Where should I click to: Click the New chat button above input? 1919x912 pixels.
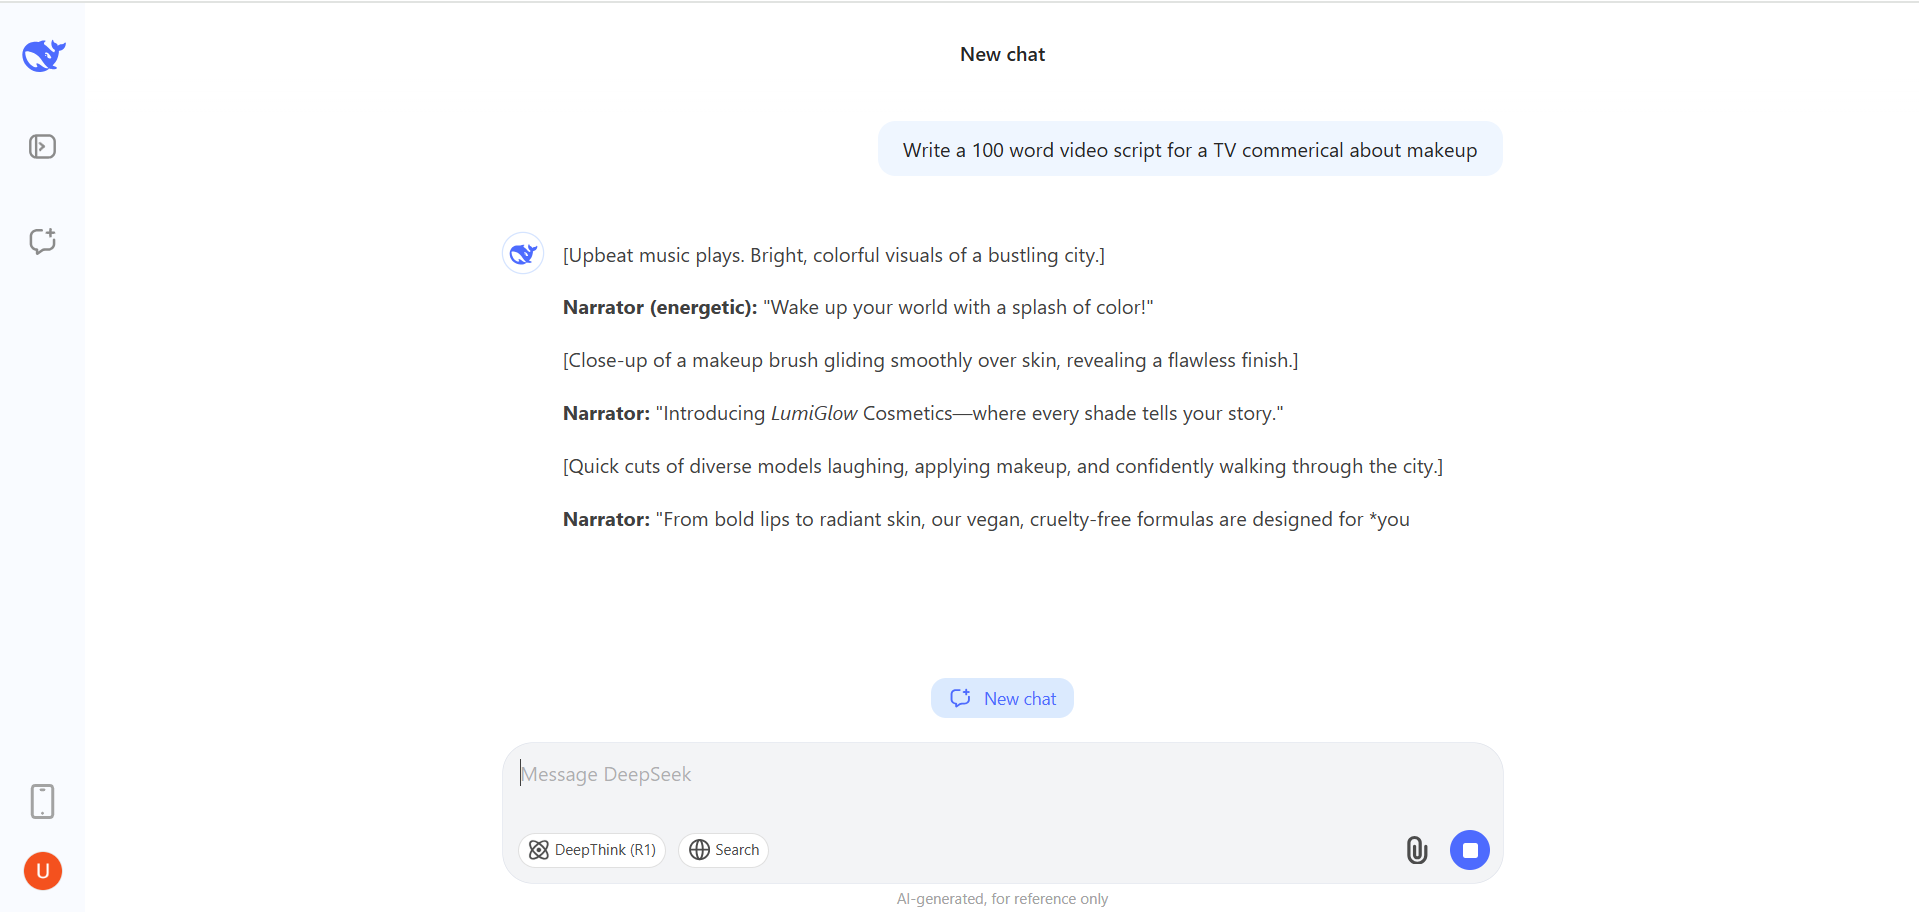(1002, 698)
